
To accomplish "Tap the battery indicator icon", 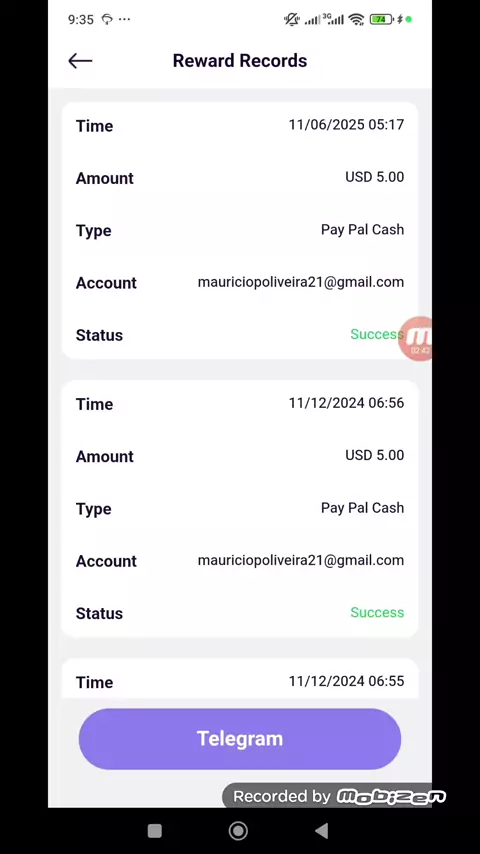I will click(381, 20).
